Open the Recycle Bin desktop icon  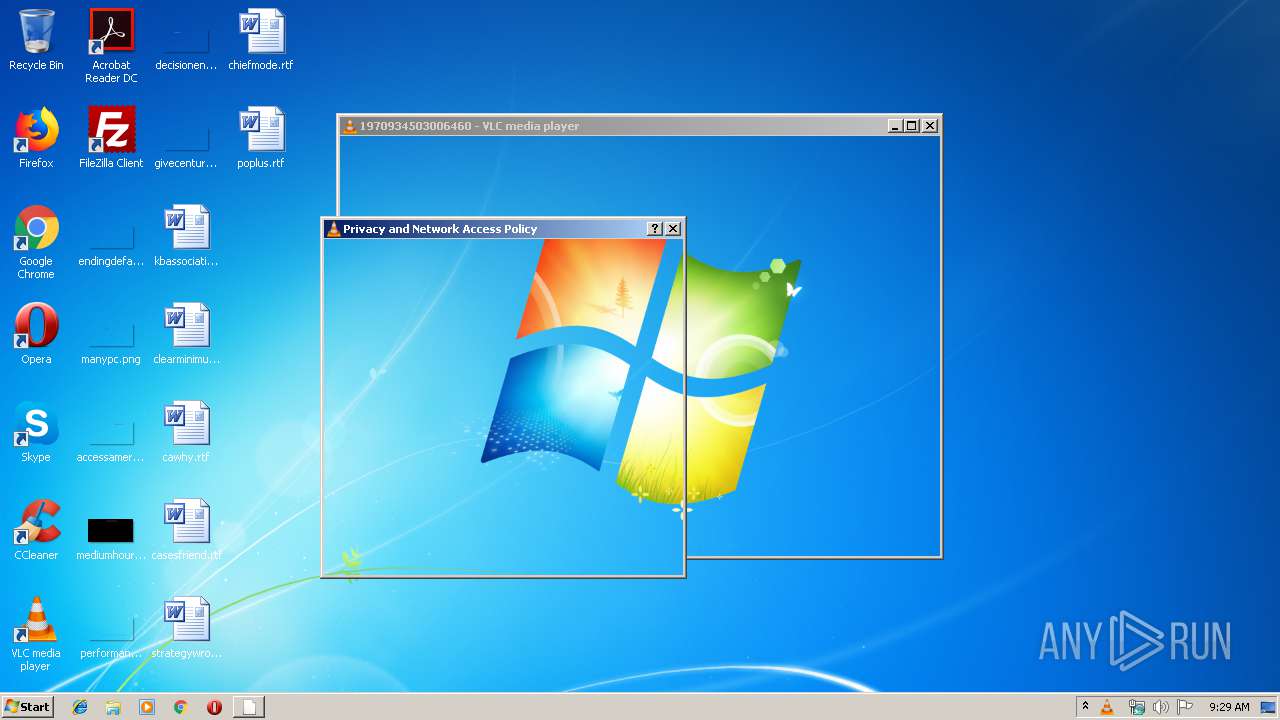36,40
